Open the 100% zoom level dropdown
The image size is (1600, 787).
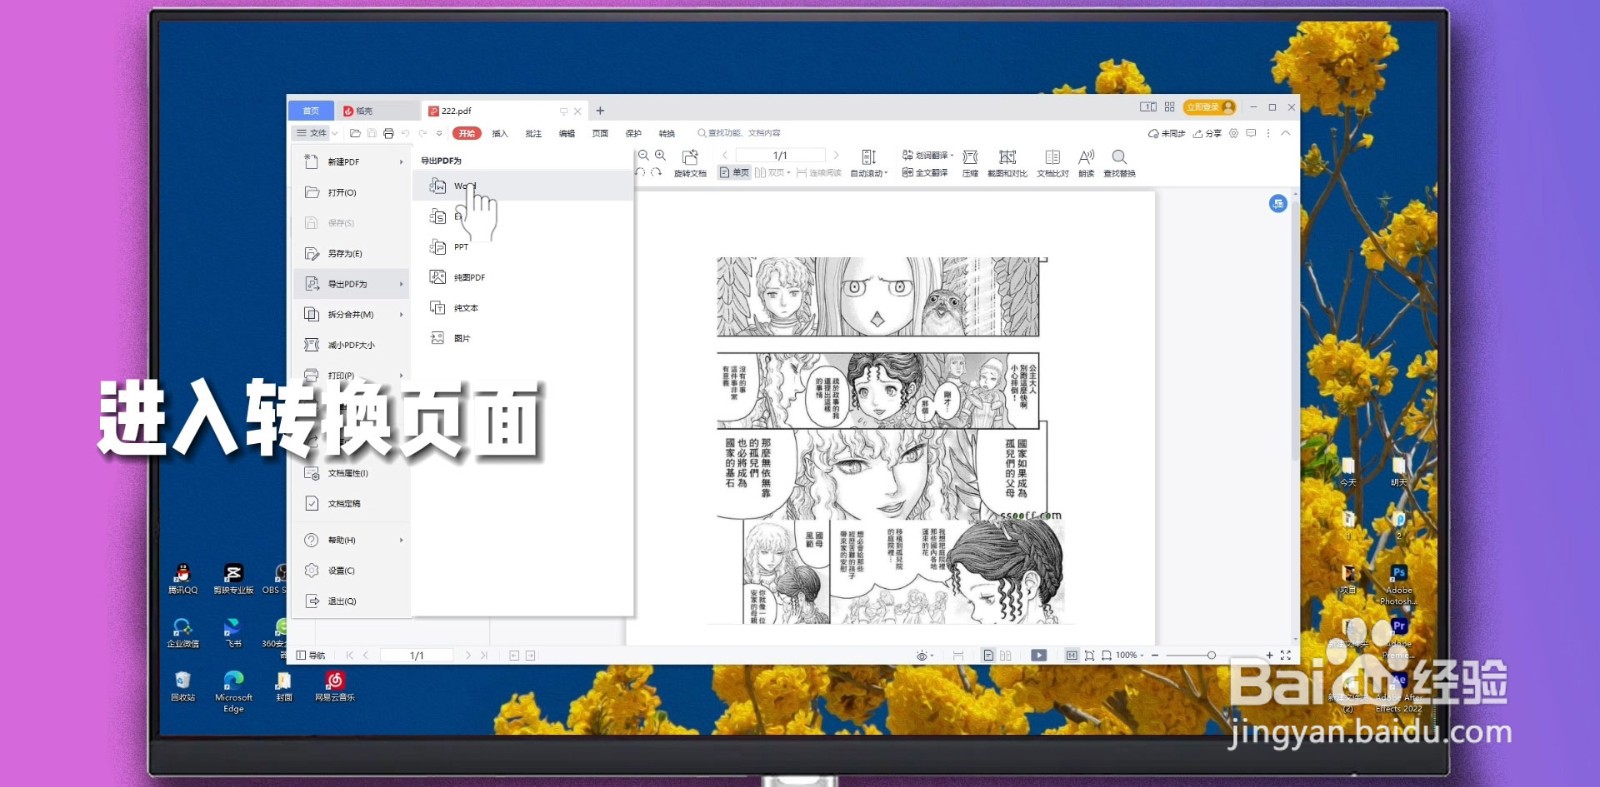(x=1130, y=655)
